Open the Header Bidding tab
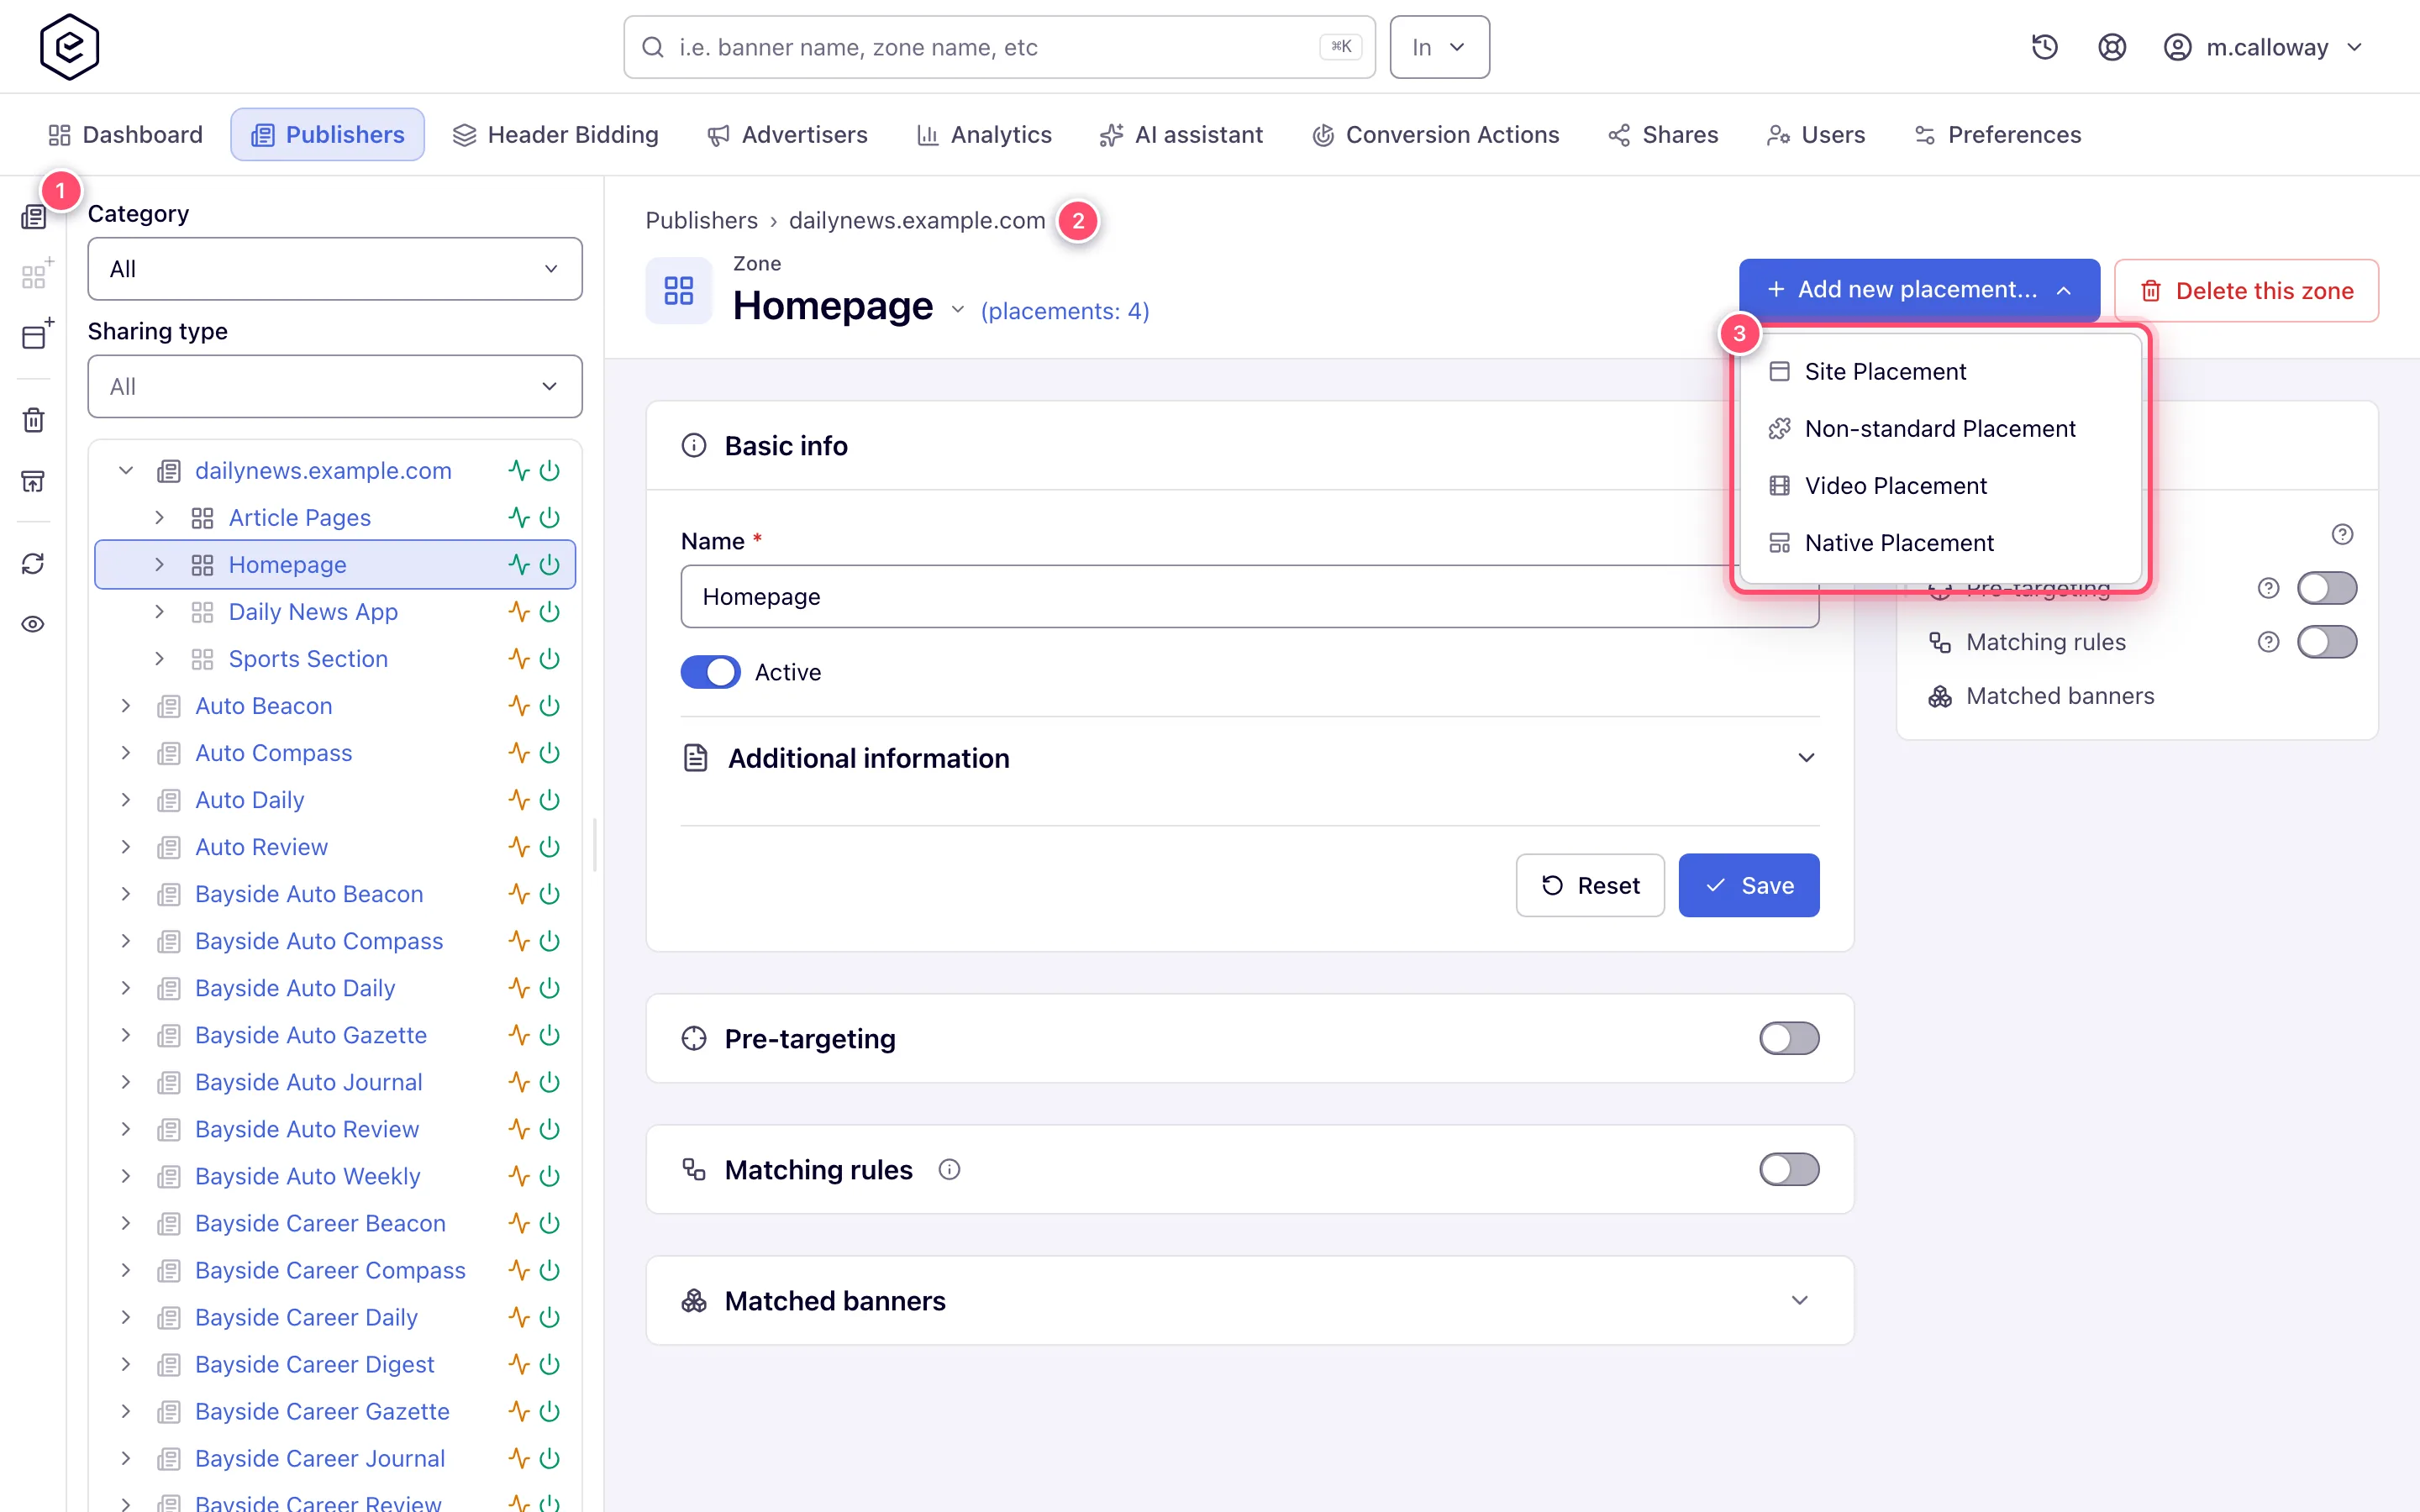 tap(556, 135)
